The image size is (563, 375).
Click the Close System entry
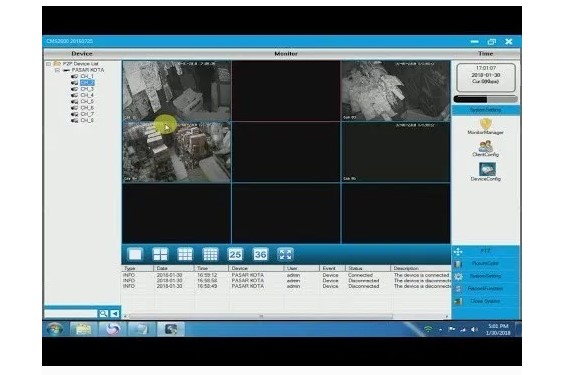486,301
